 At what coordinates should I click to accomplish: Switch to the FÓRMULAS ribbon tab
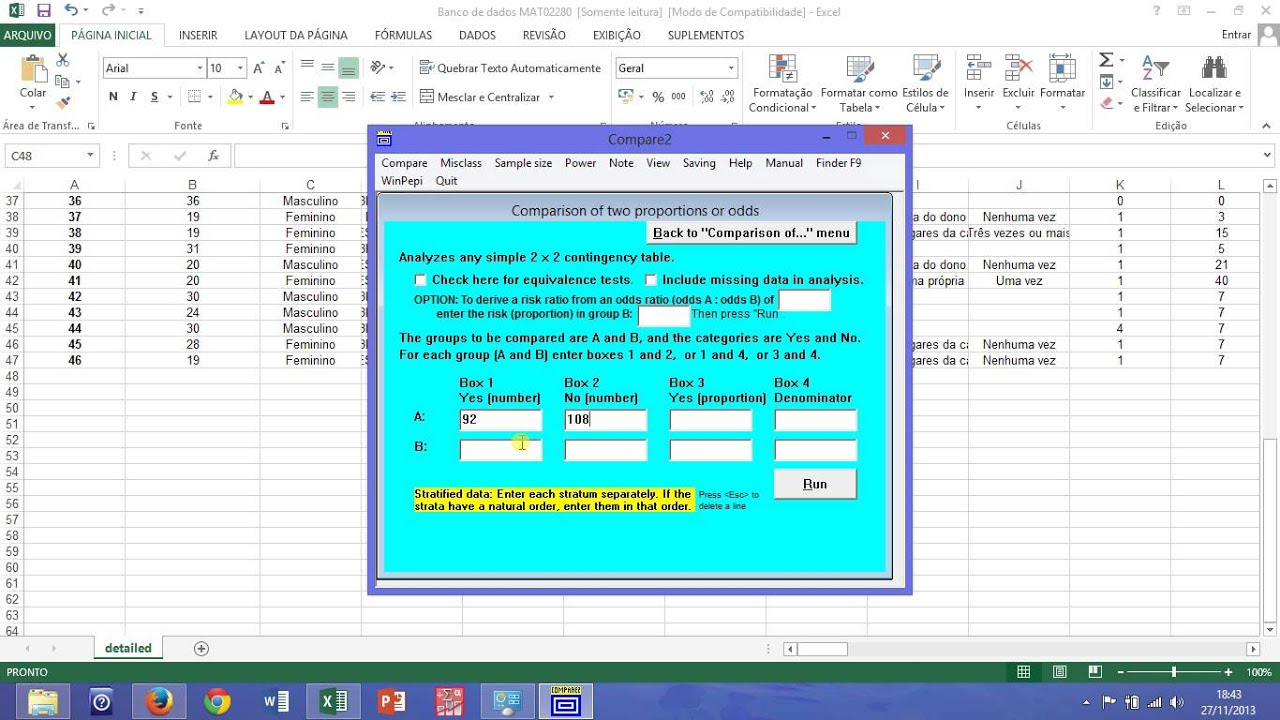[403, 35]
